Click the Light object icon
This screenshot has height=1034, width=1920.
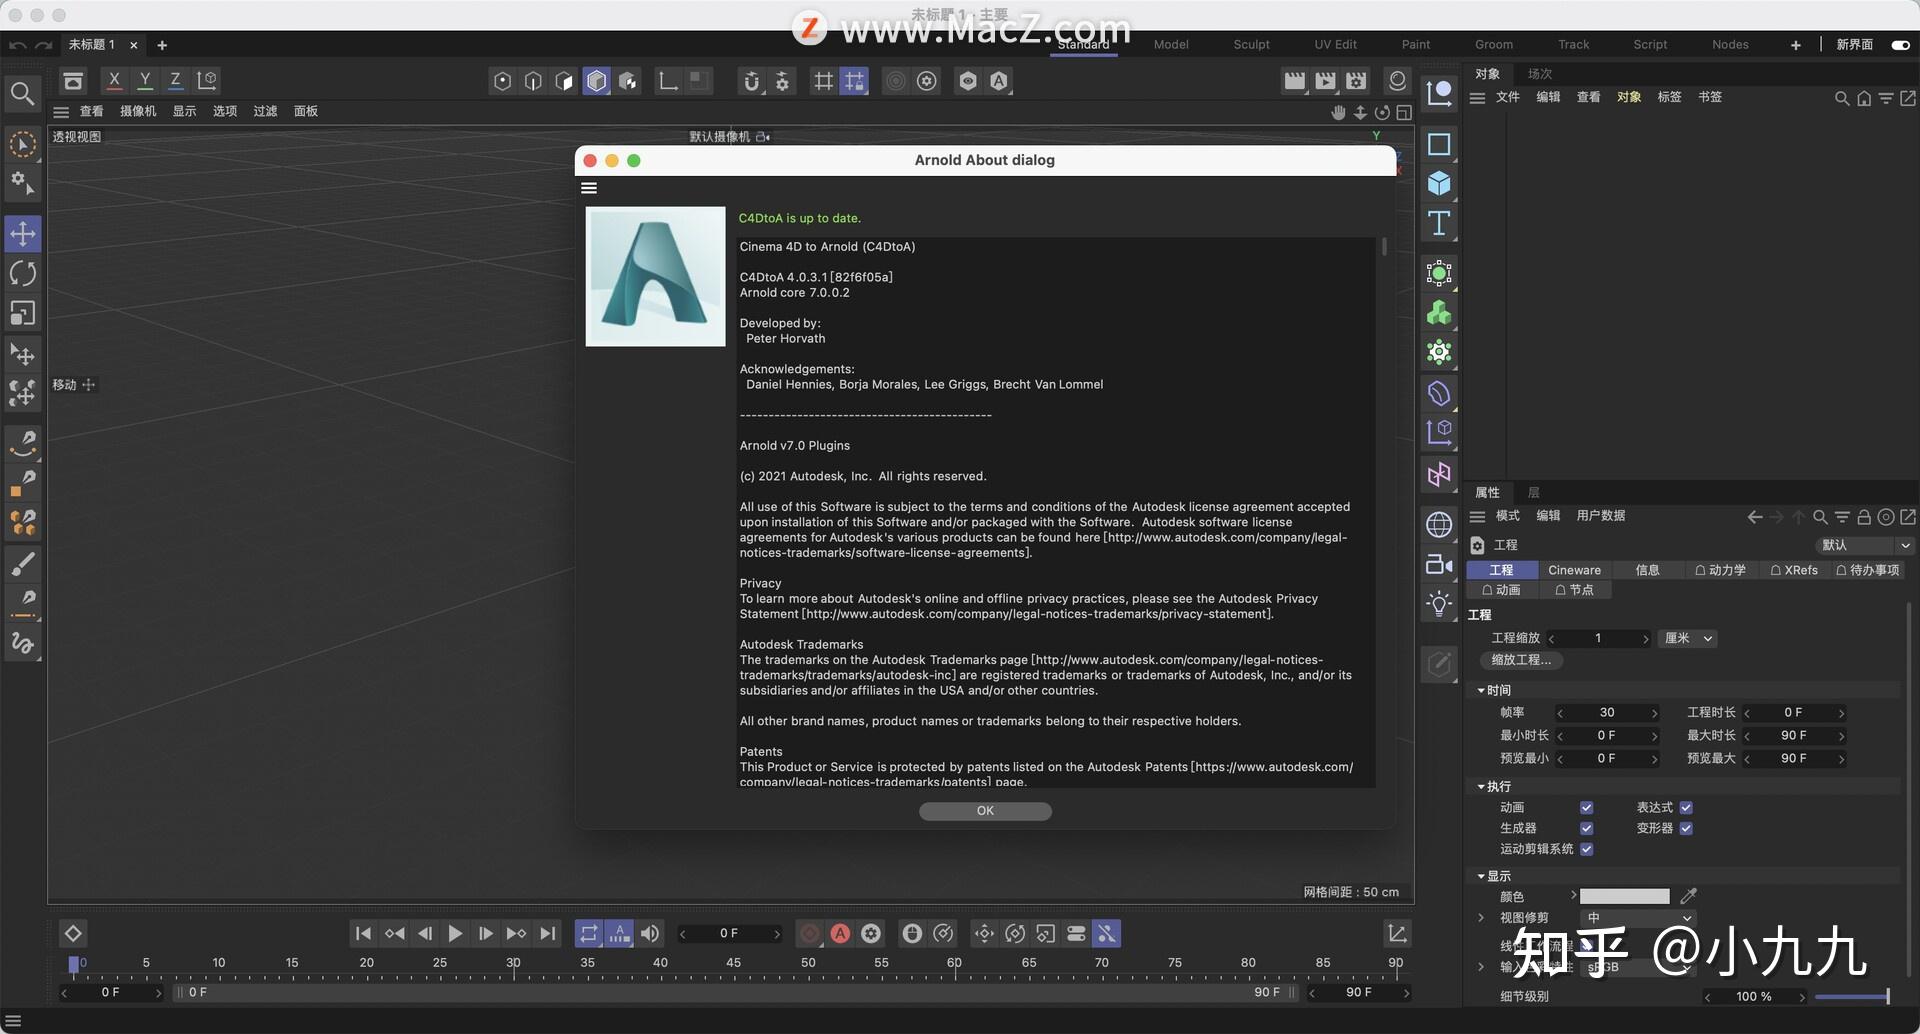point(1439,603)
